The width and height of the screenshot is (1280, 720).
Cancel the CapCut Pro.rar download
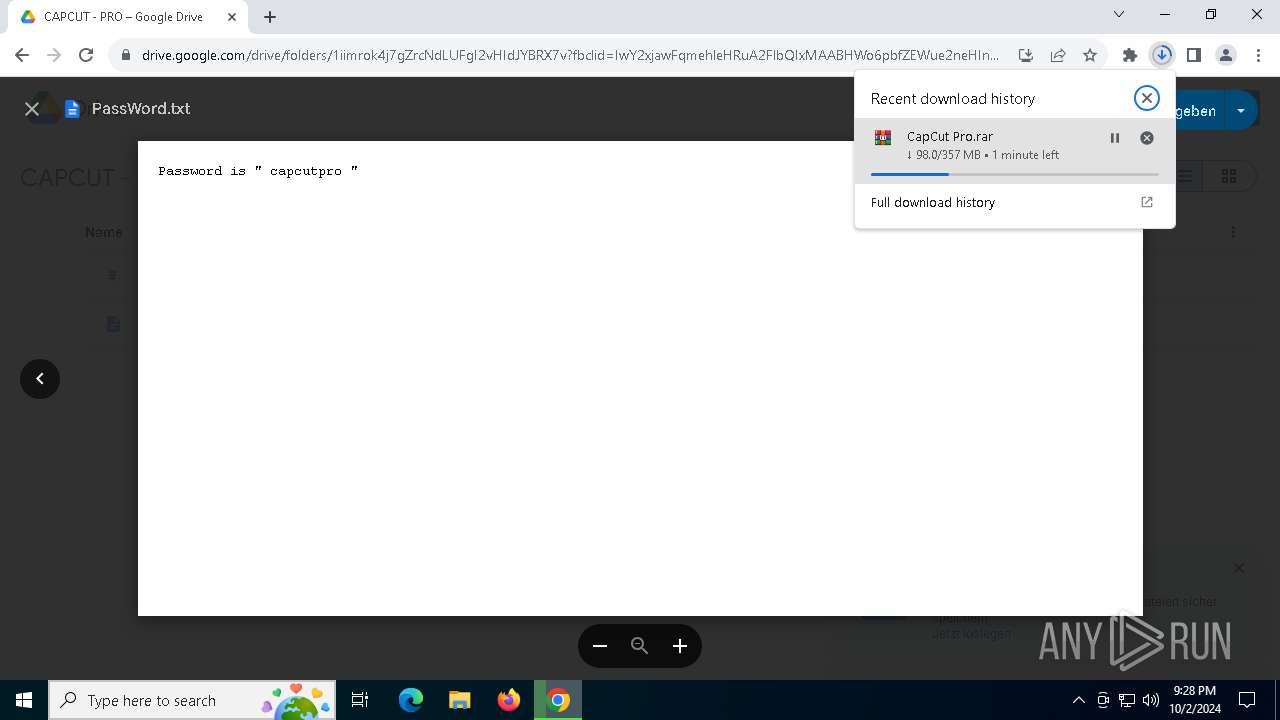(x=1147, y=138)
